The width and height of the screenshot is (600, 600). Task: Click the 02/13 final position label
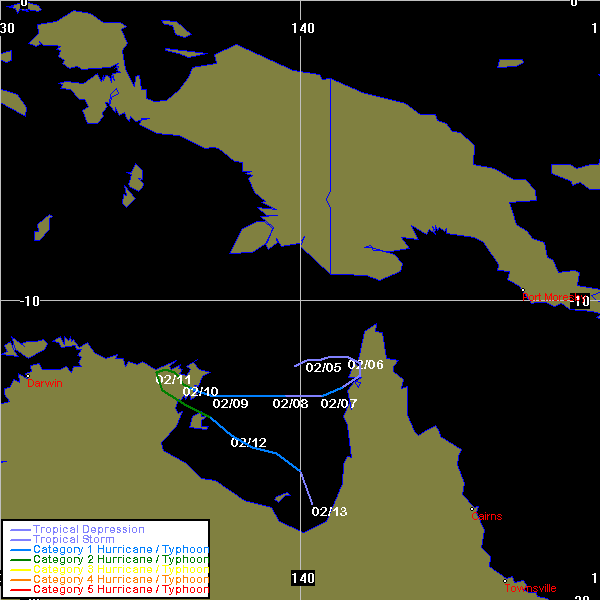pyautogui.click(x=329, y=512)
